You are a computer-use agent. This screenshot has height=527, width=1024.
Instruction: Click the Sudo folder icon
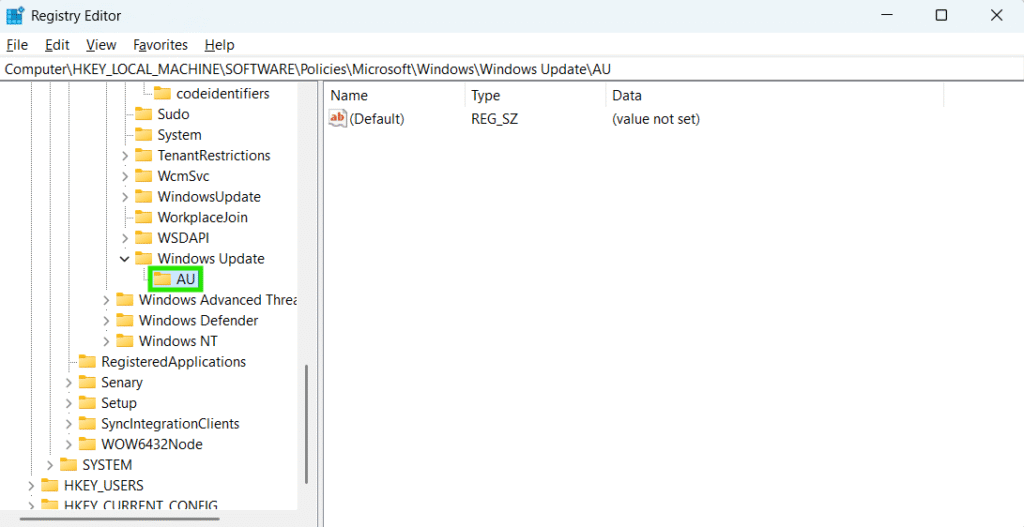(144, 114)
